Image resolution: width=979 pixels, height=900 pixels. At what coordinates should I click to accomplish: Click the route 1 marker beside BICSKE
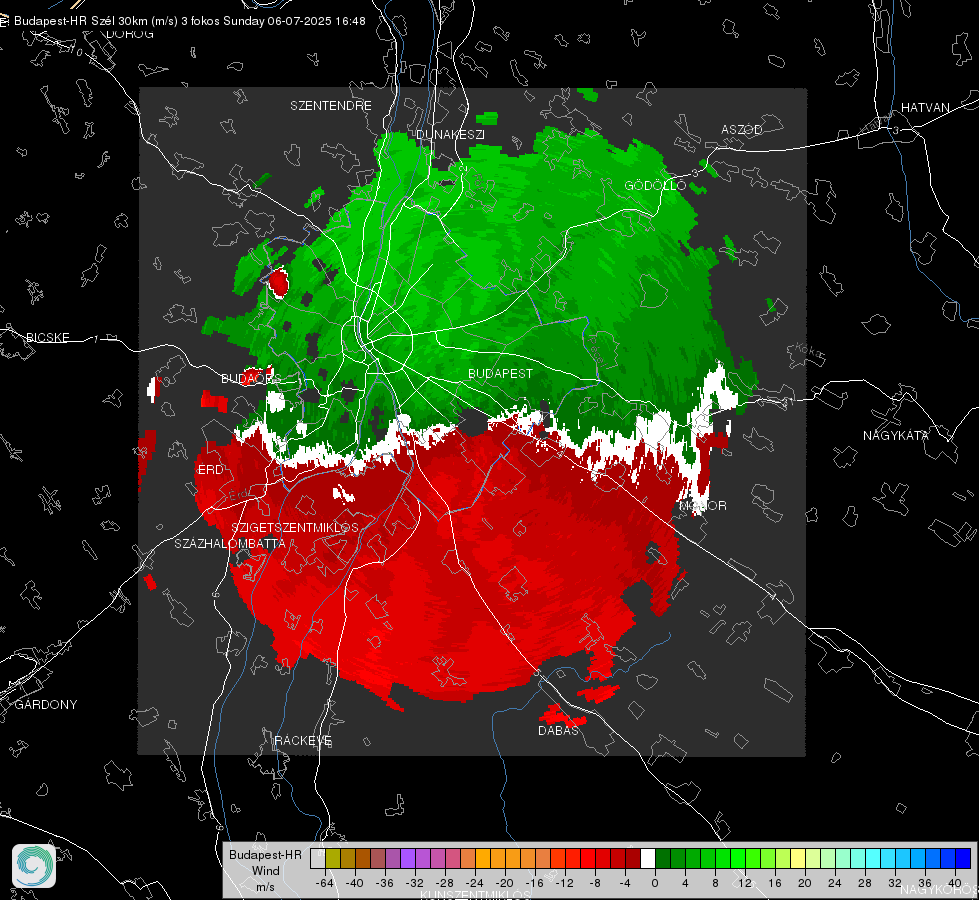(96, 339)
